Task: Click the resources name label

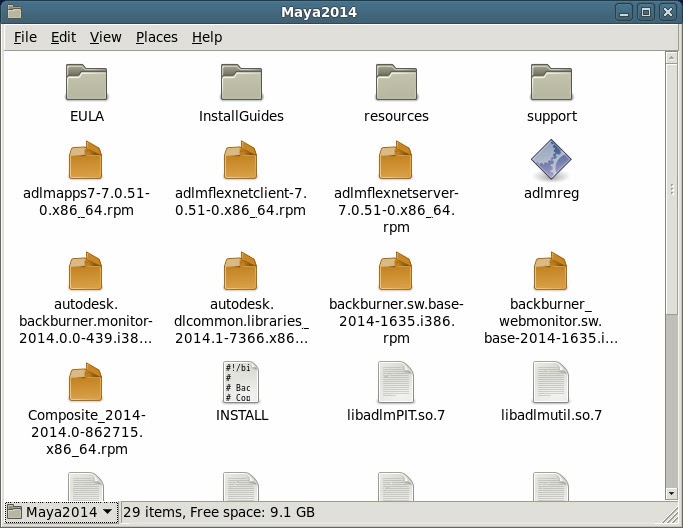Action: 396,116
